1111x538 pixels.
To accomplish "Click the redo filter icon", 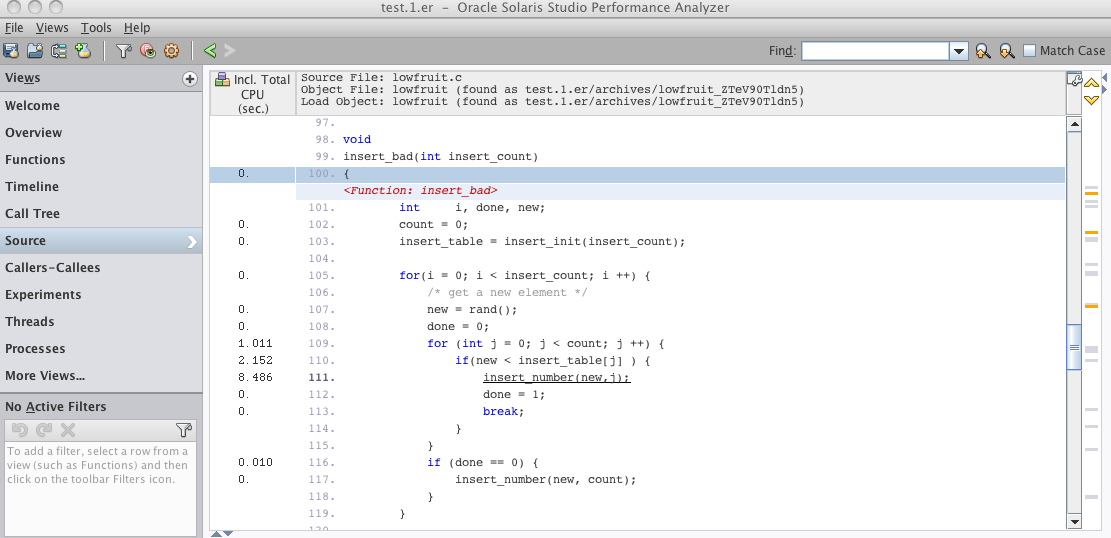I will pos(44,430).
